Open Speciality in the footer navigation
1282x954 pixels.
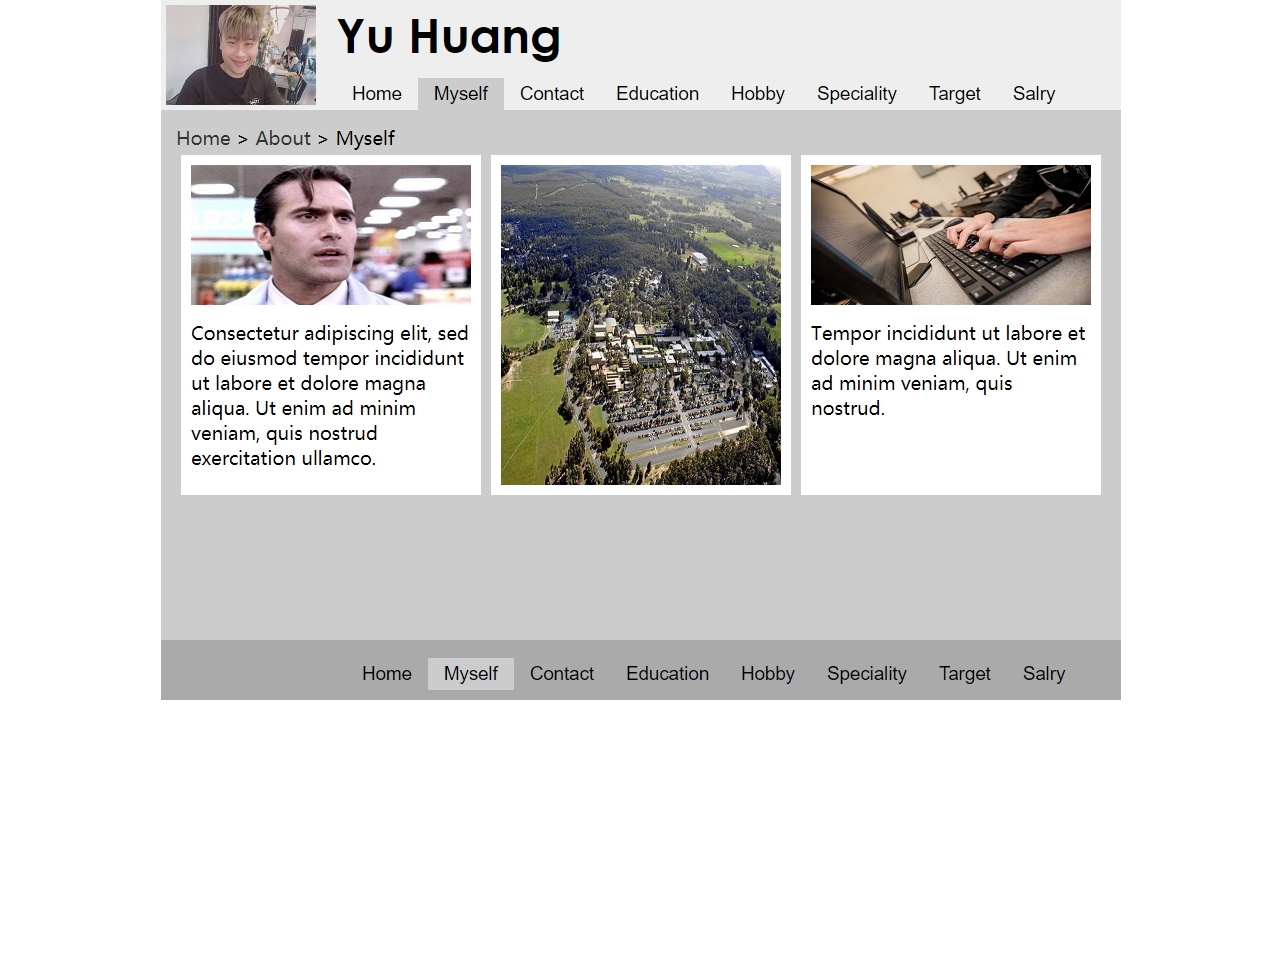point(867,674)
